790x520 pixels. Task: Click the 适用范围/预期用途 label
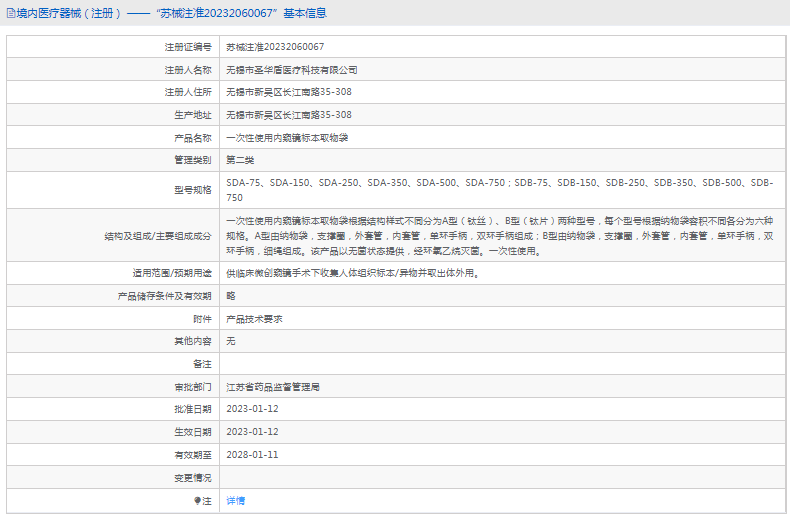(172, 273)
